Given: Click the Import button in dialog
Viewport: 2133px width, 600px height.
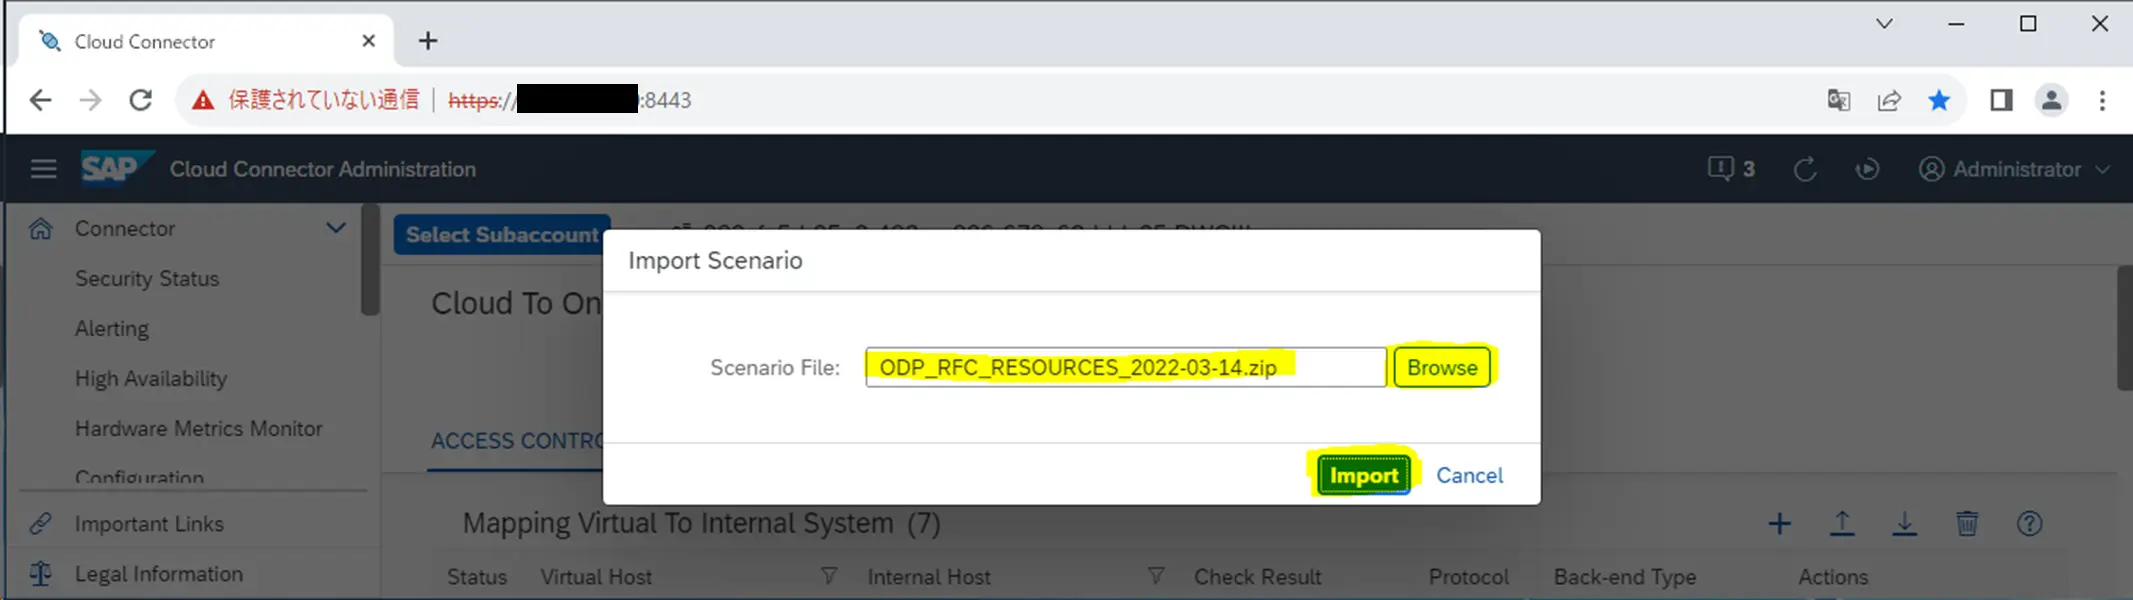Looking at the screenshot, I should (1363, 475).
